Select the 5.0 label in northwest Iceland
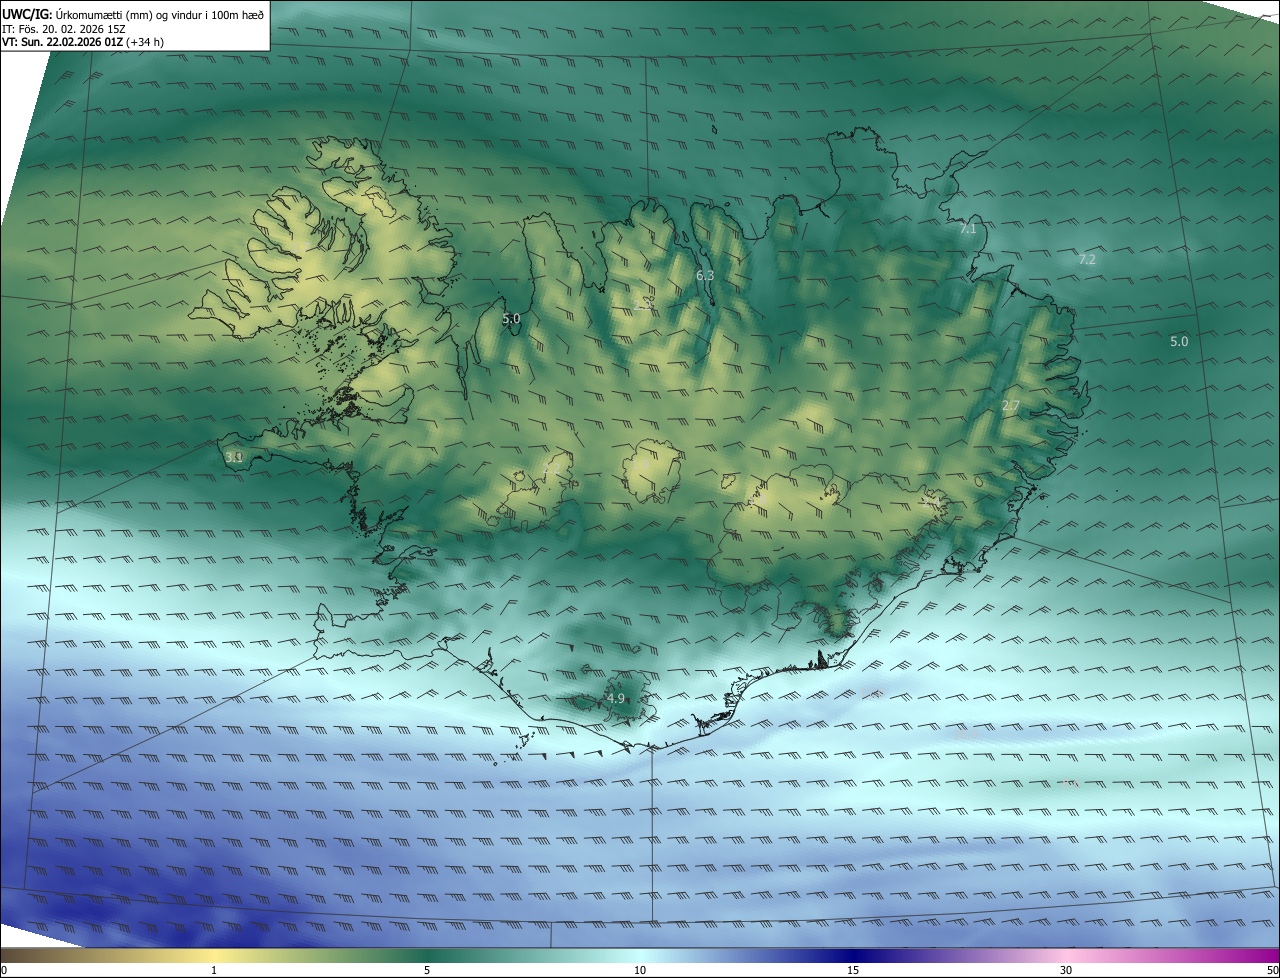This screenshot has height=978, width=1280. [511, 319]
